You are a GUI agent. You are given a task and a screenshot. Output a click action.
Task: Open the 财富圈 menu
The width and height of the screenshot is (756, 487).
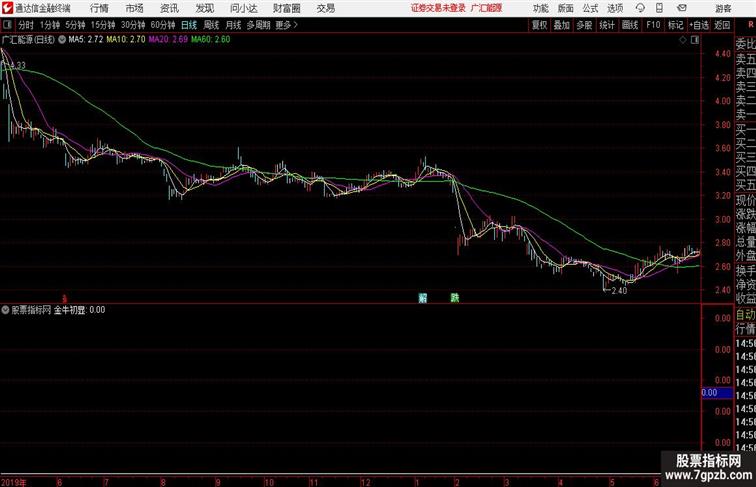(x=286, y=8)
